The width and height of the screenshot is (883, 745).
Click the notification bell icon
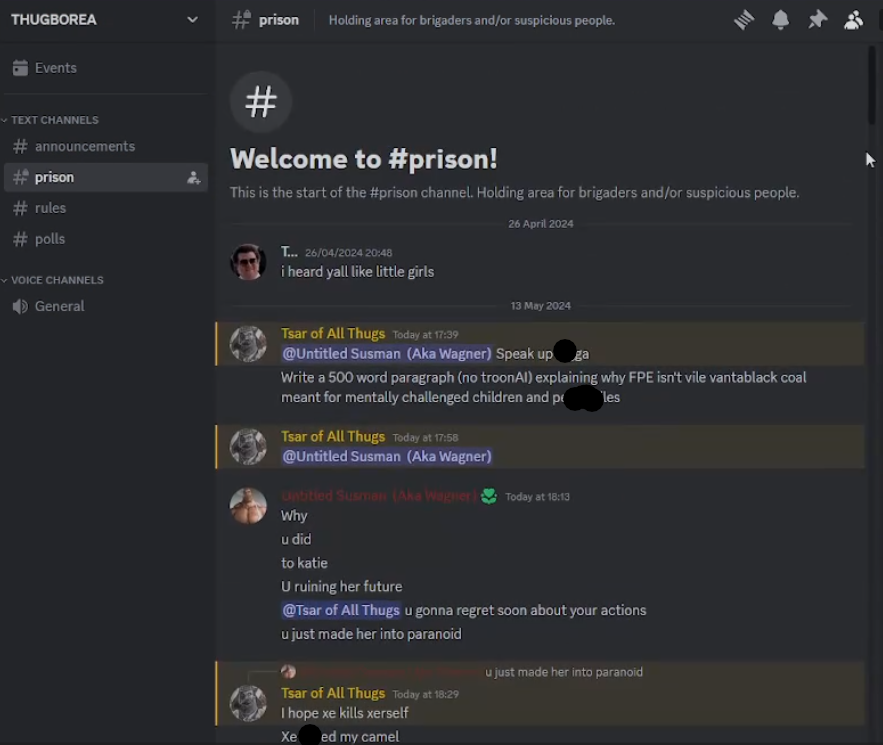click(x=781, y=20)
